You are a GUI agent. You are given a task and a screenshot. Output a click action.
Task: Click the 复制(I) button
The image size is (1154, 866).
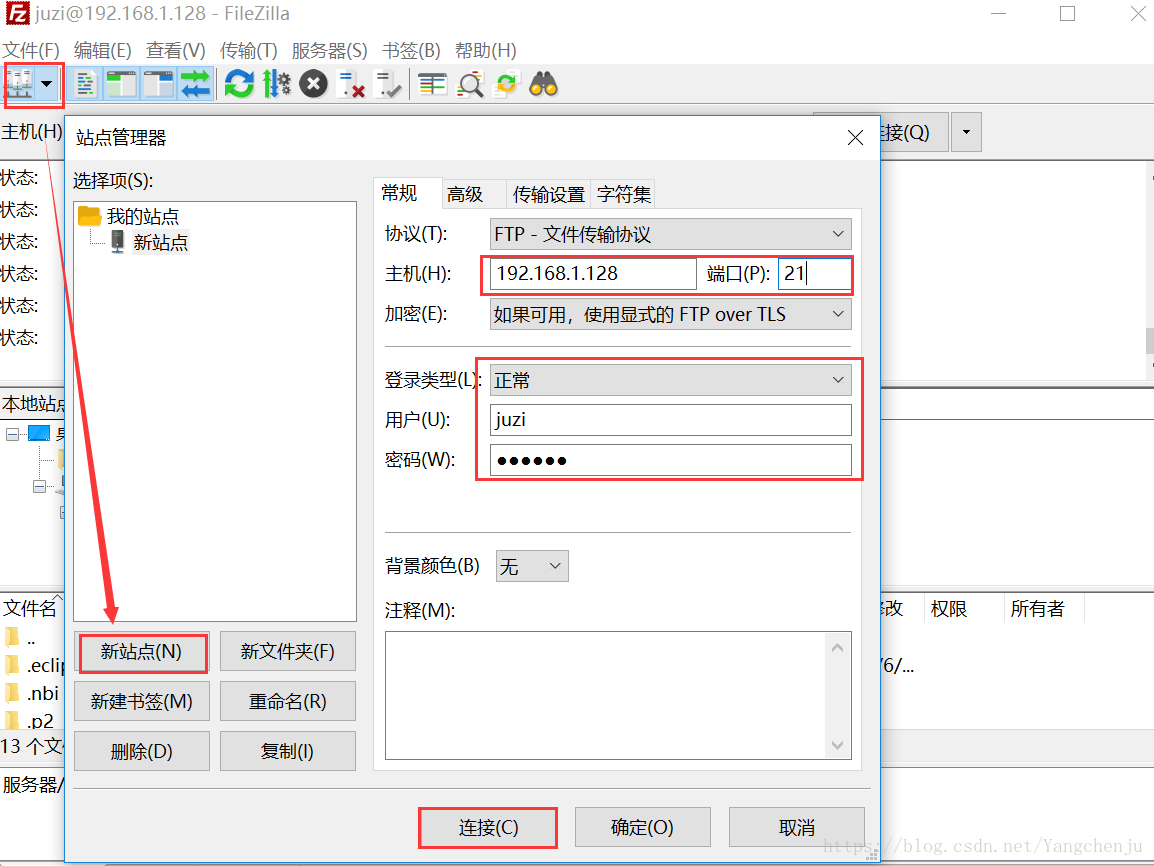tap(288, 751)
